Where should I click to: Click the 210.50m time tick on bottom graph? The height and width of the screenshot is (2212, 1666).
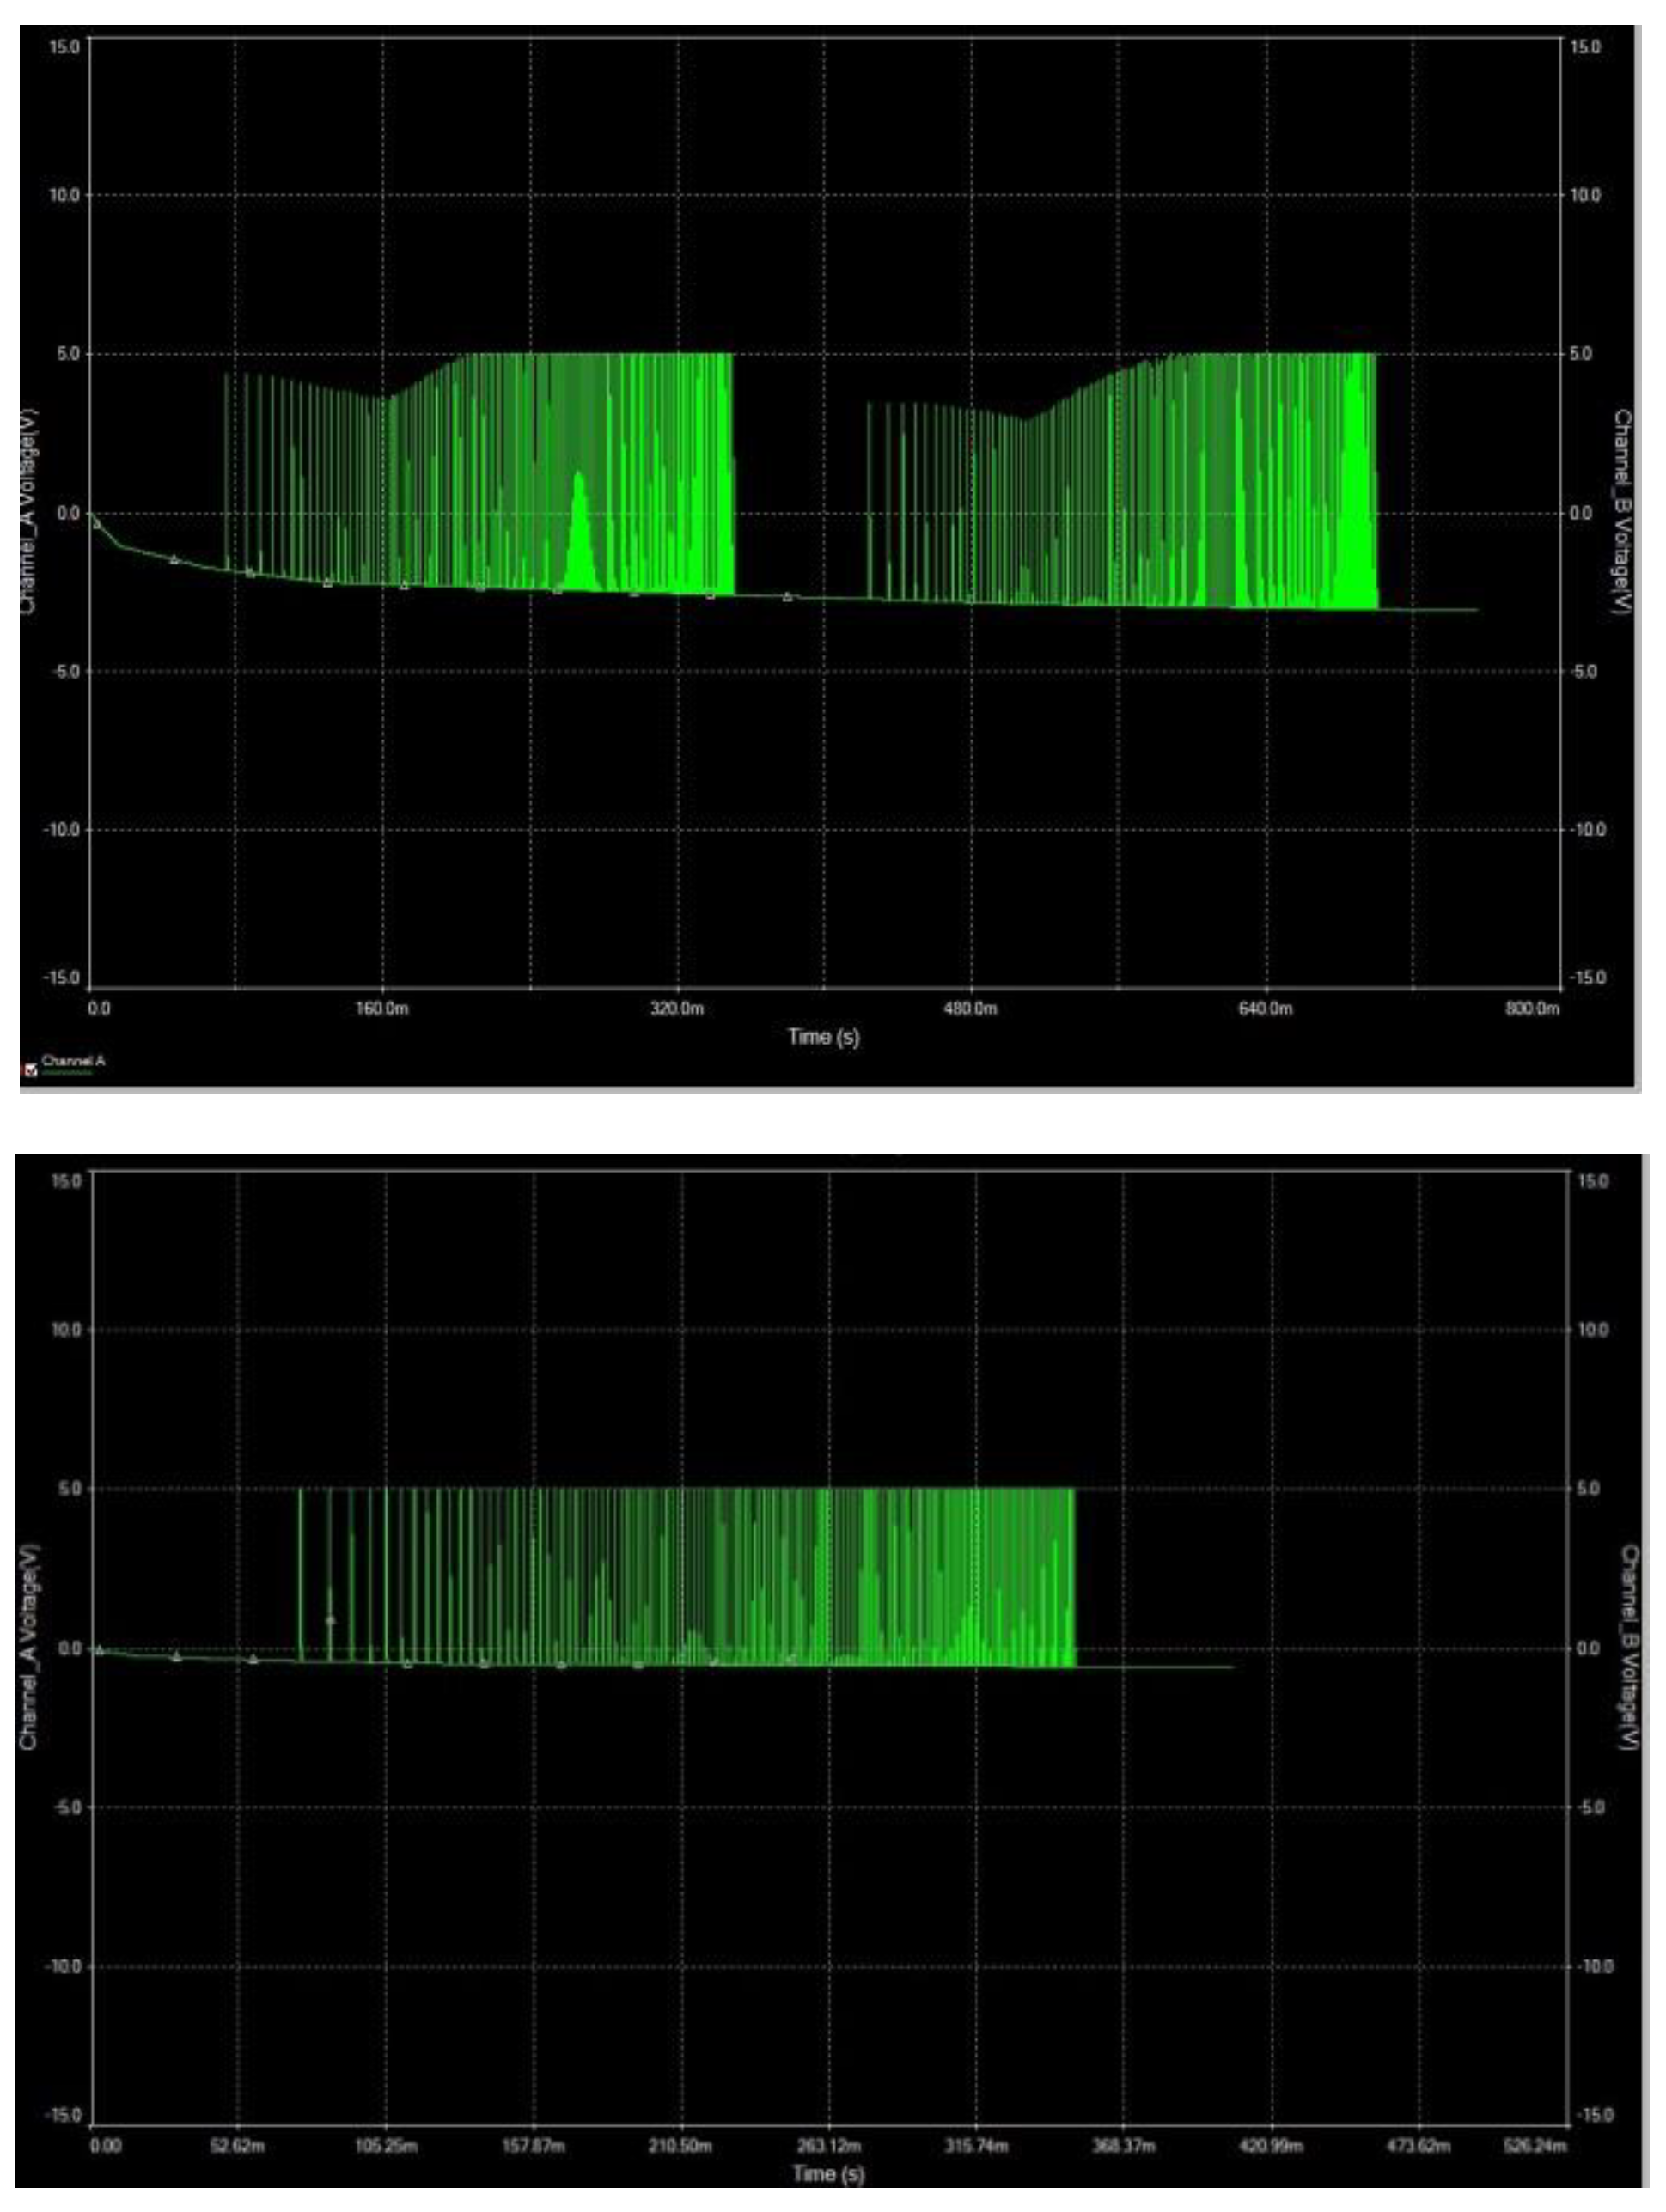(x=680, y=2146)
